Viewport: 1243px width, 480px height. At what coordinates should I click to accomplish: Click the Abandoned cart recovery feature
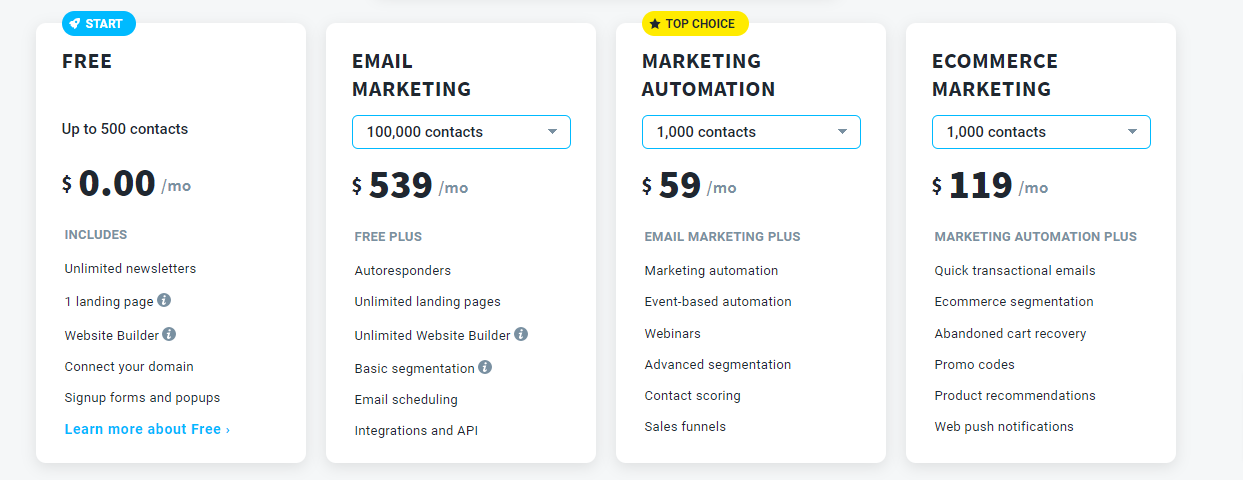click(x=1010, y=334)
